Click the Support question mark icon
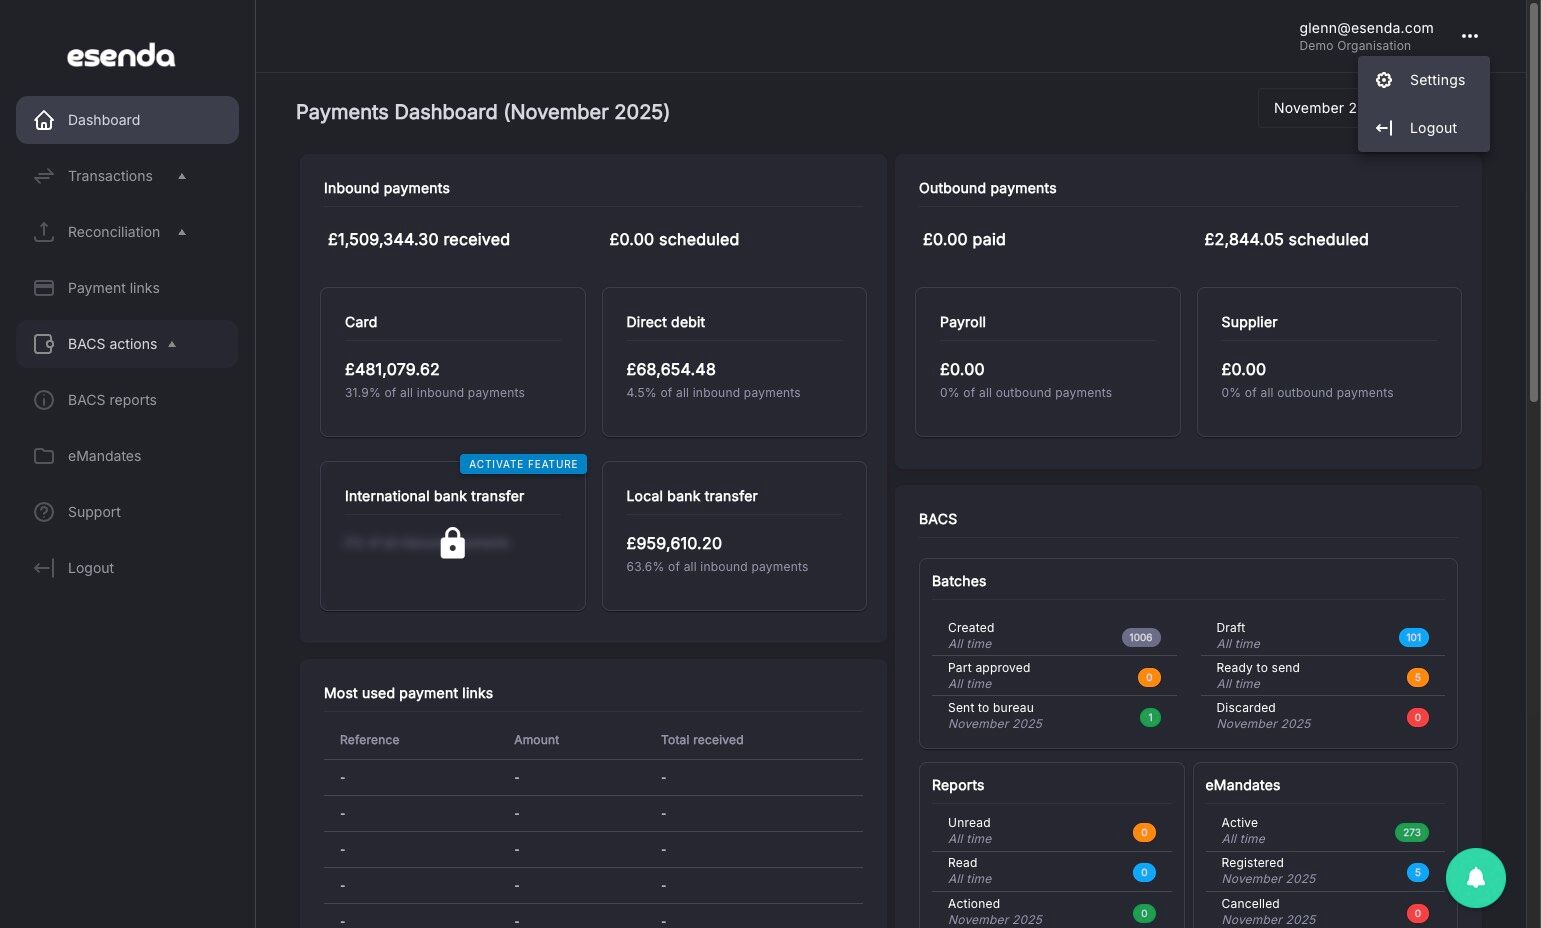Screen dimensions: 1541x928 pyautogui.click(x=44, y=512)
